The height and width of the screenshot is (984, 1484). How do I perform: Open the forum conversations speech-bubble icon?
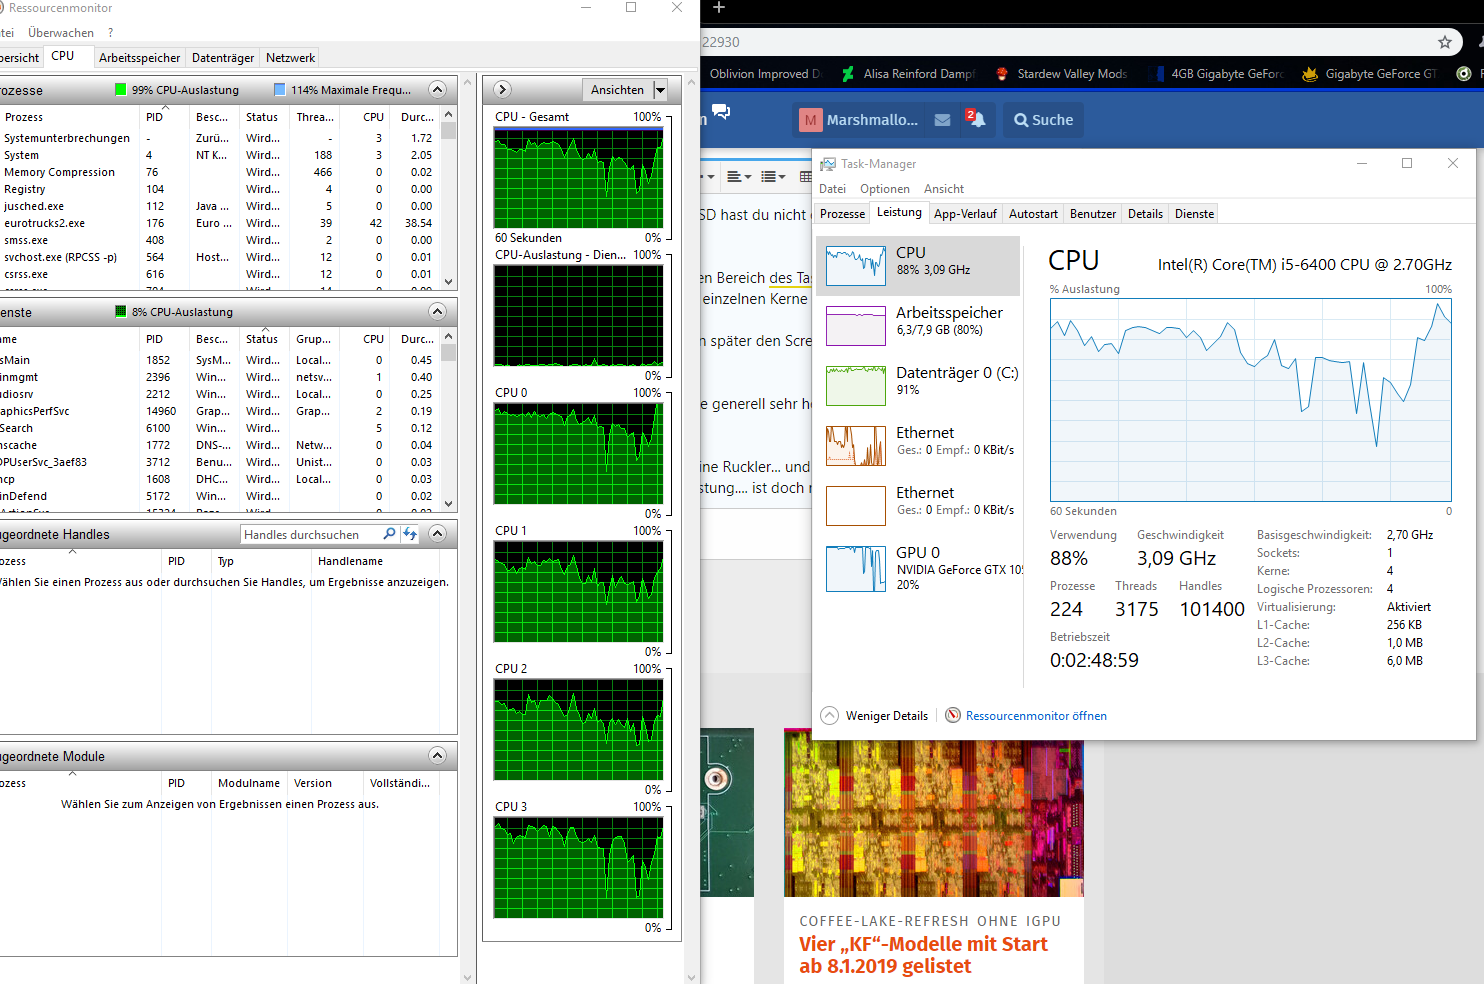click(721, 112)
